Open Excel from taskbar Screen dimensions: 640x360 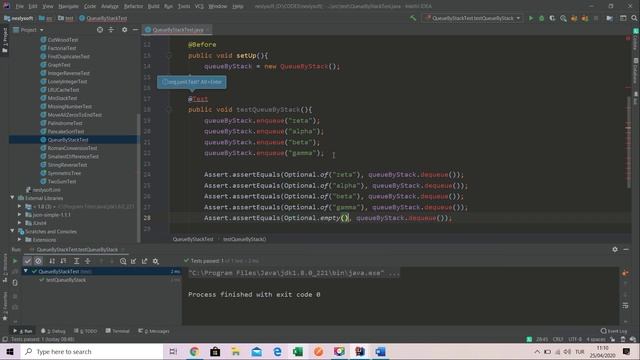click(x=298, y=351)
